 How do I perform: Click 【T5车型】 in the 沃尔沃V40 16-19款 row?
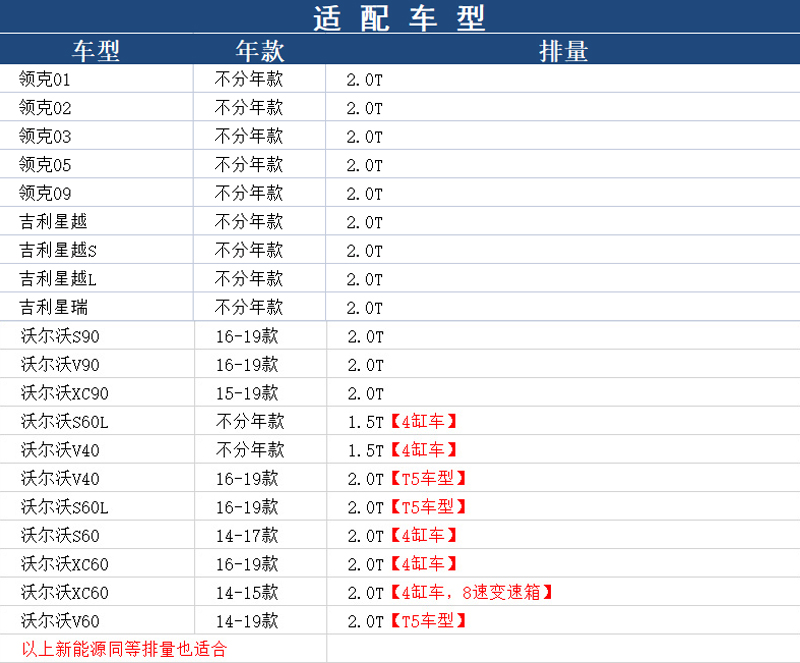429,479
